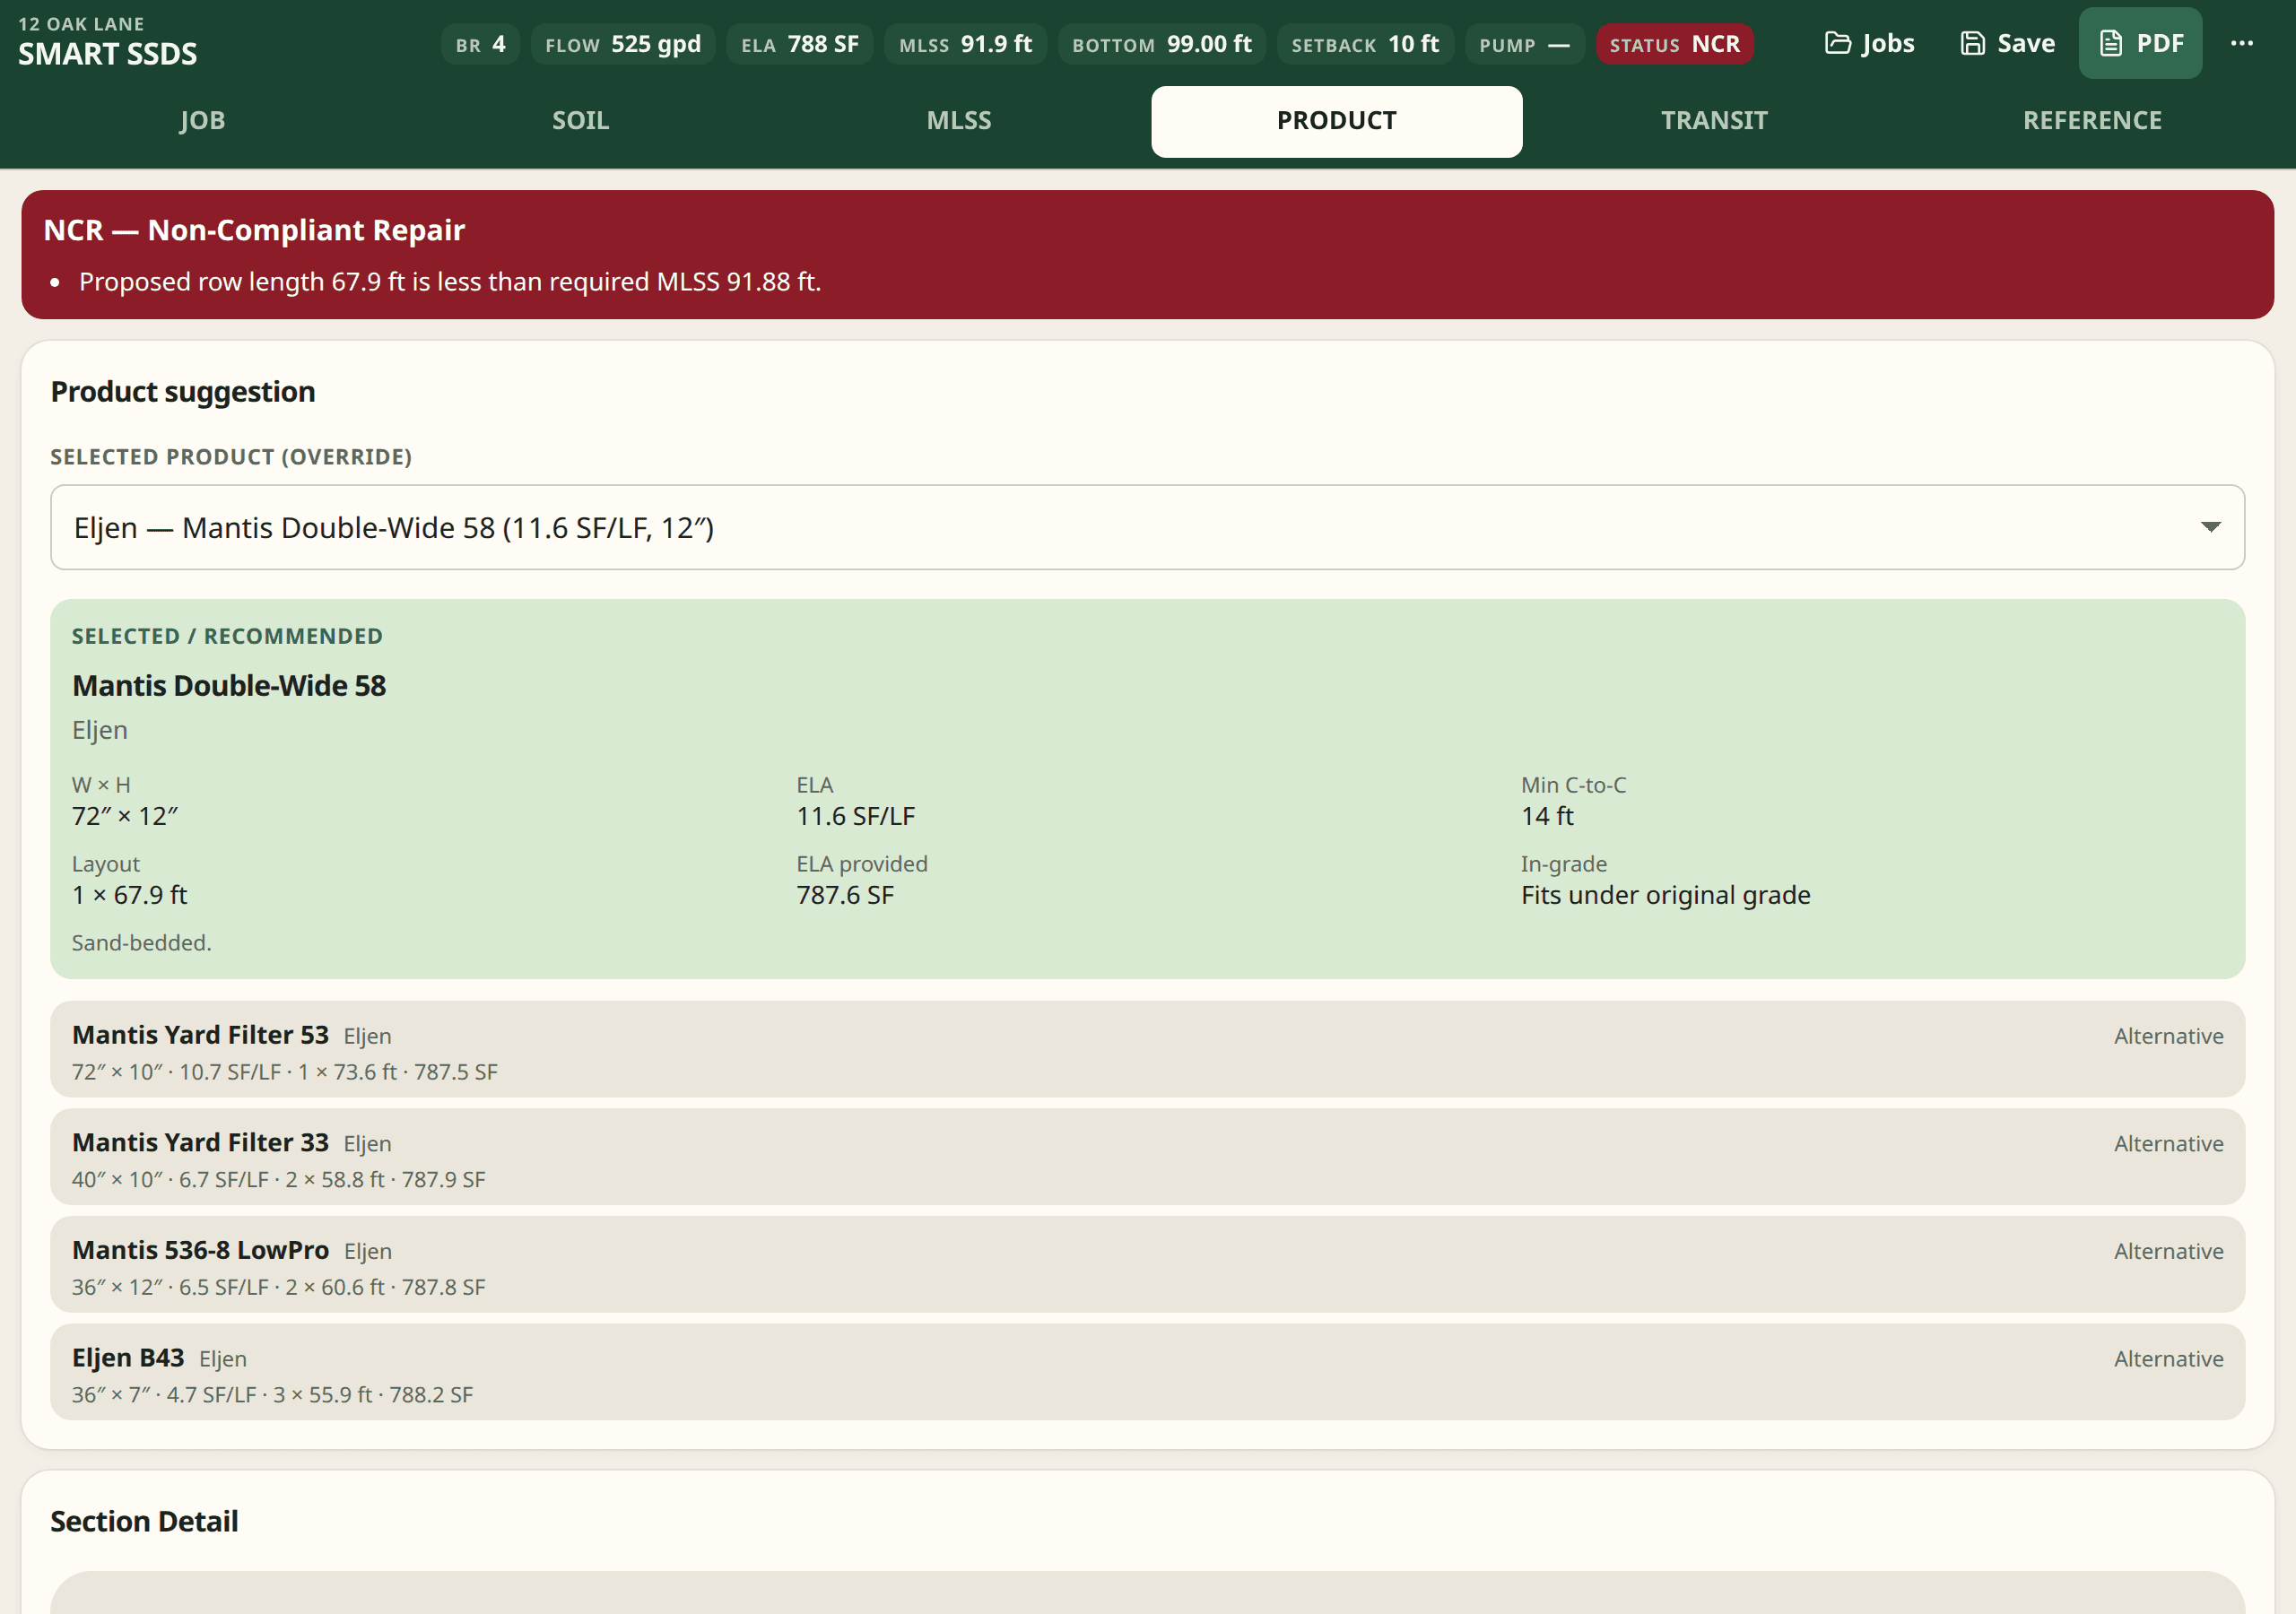This screenshot has height=1614, width=2296.
Task: Click the Fits under original grade text
Action: click(1665, 895)
